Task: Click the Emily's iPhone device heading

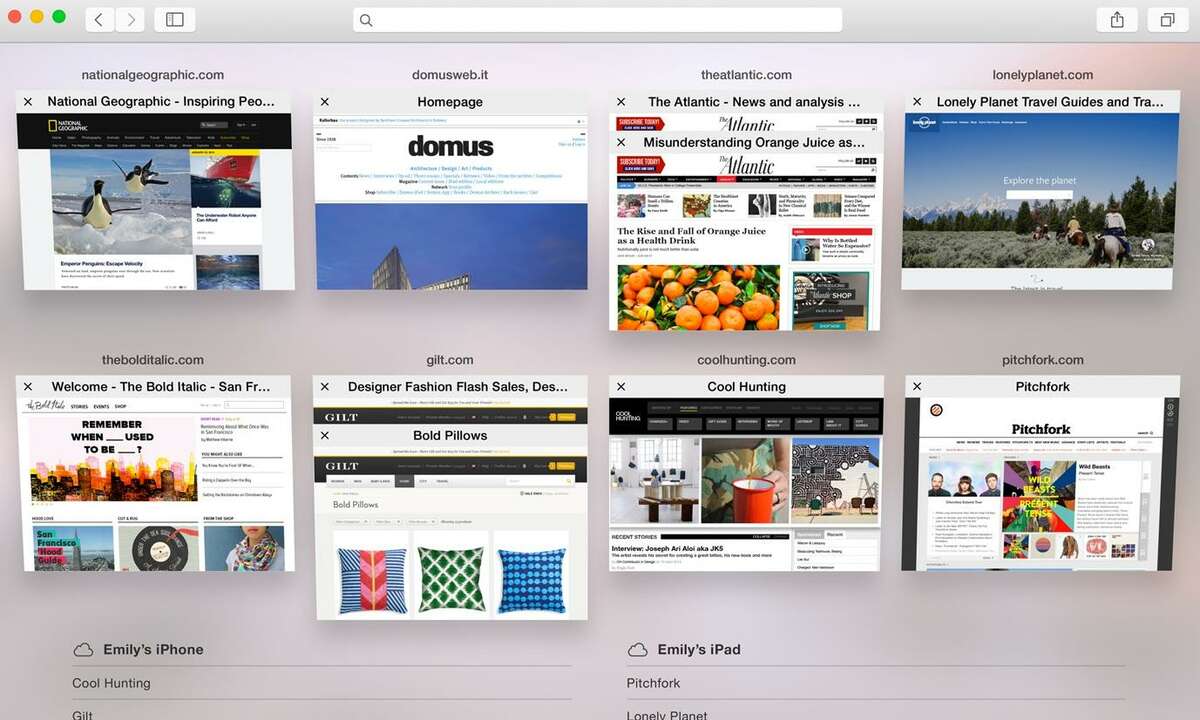Action: point(153,650)
